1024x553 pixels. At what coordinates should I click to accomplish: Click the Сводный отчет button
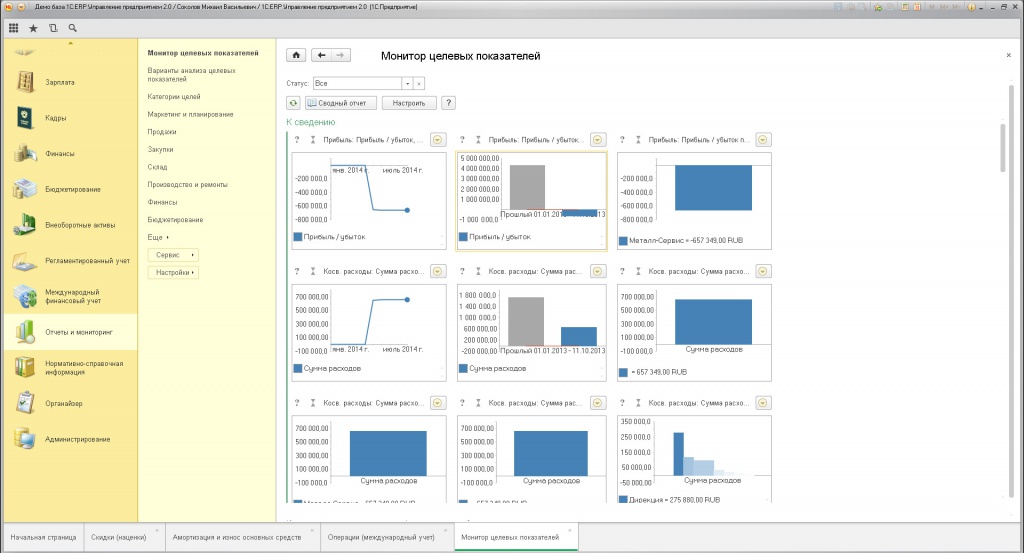pyautogui.click(x=341, y=103)
